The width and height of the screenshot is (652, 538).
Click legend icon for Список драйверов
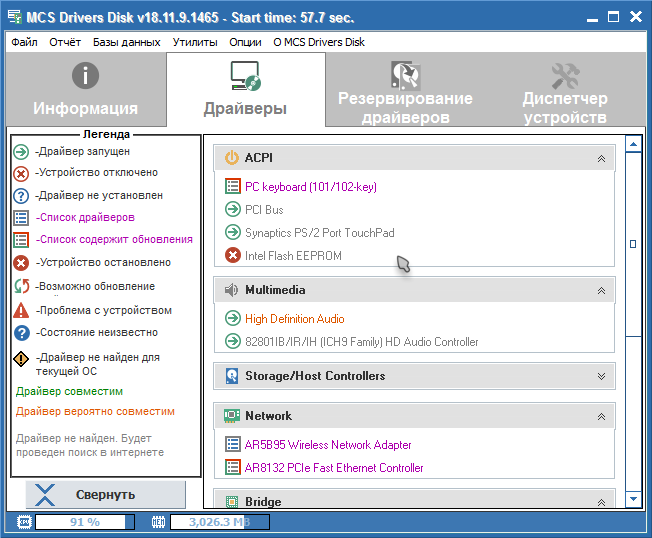click(21, 218)
